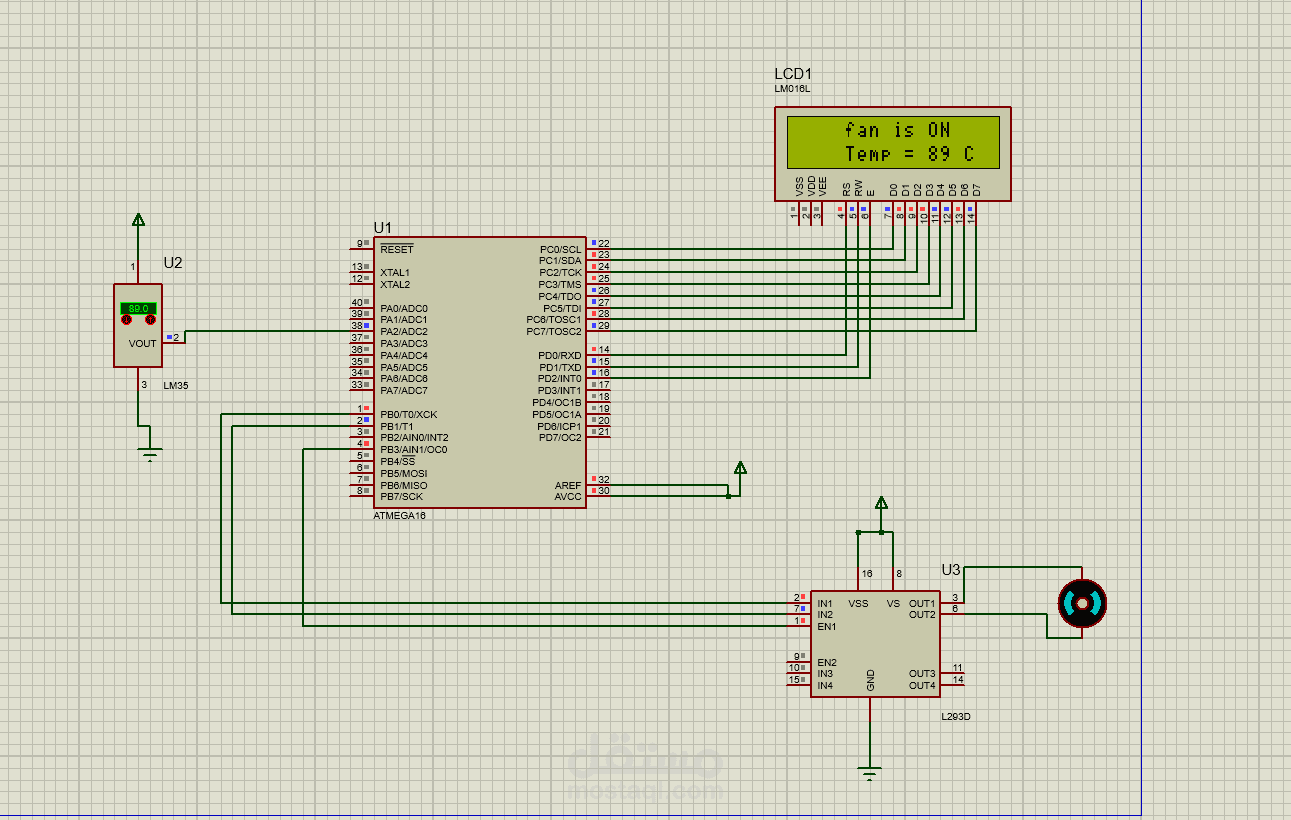Select the GND label on L293D
The height and width of the screenshot is (820, 1291).
coord(870,680)
